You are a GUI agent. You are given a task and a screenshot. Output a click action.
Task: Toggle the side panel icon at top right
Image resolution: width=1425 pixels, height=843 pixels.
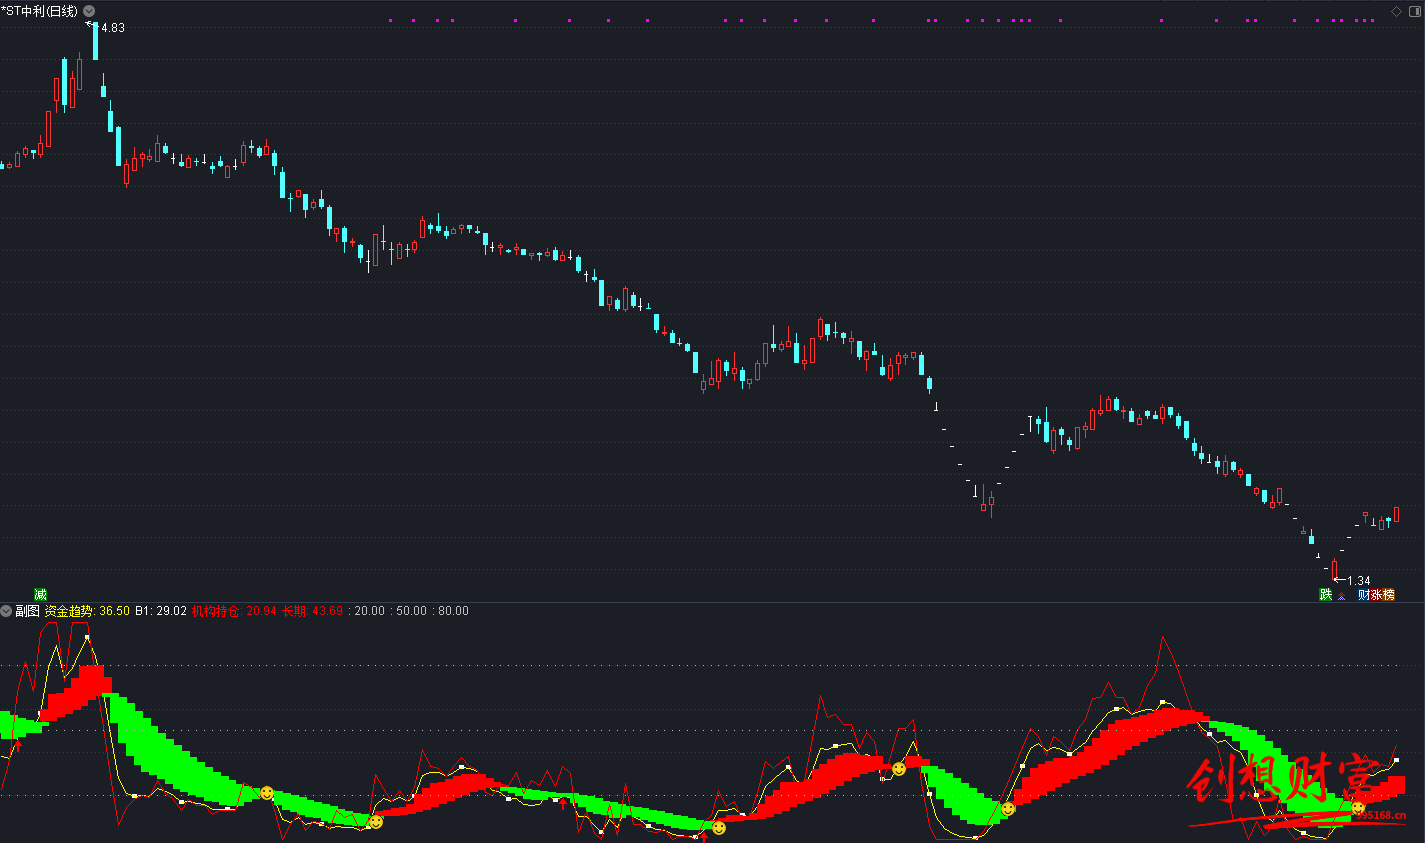tap(1414, 11)
